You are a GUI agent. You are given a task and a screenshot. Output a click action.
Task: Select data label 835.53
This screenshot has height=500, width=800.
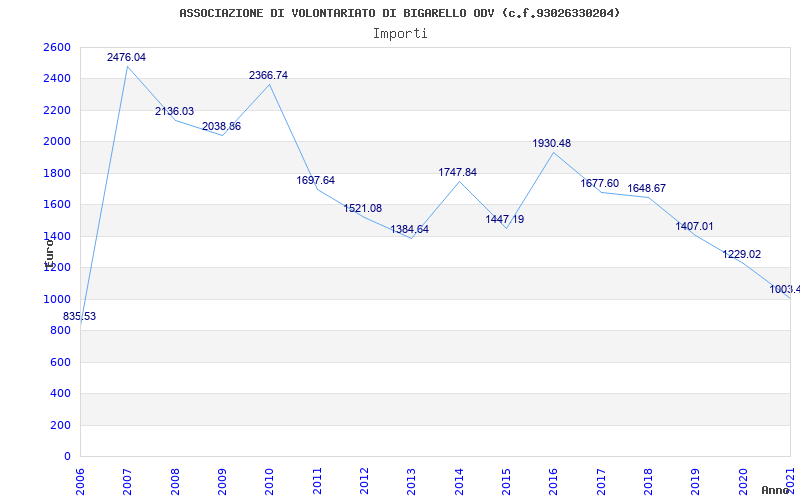pyautogui.click(x=79, y=316)
